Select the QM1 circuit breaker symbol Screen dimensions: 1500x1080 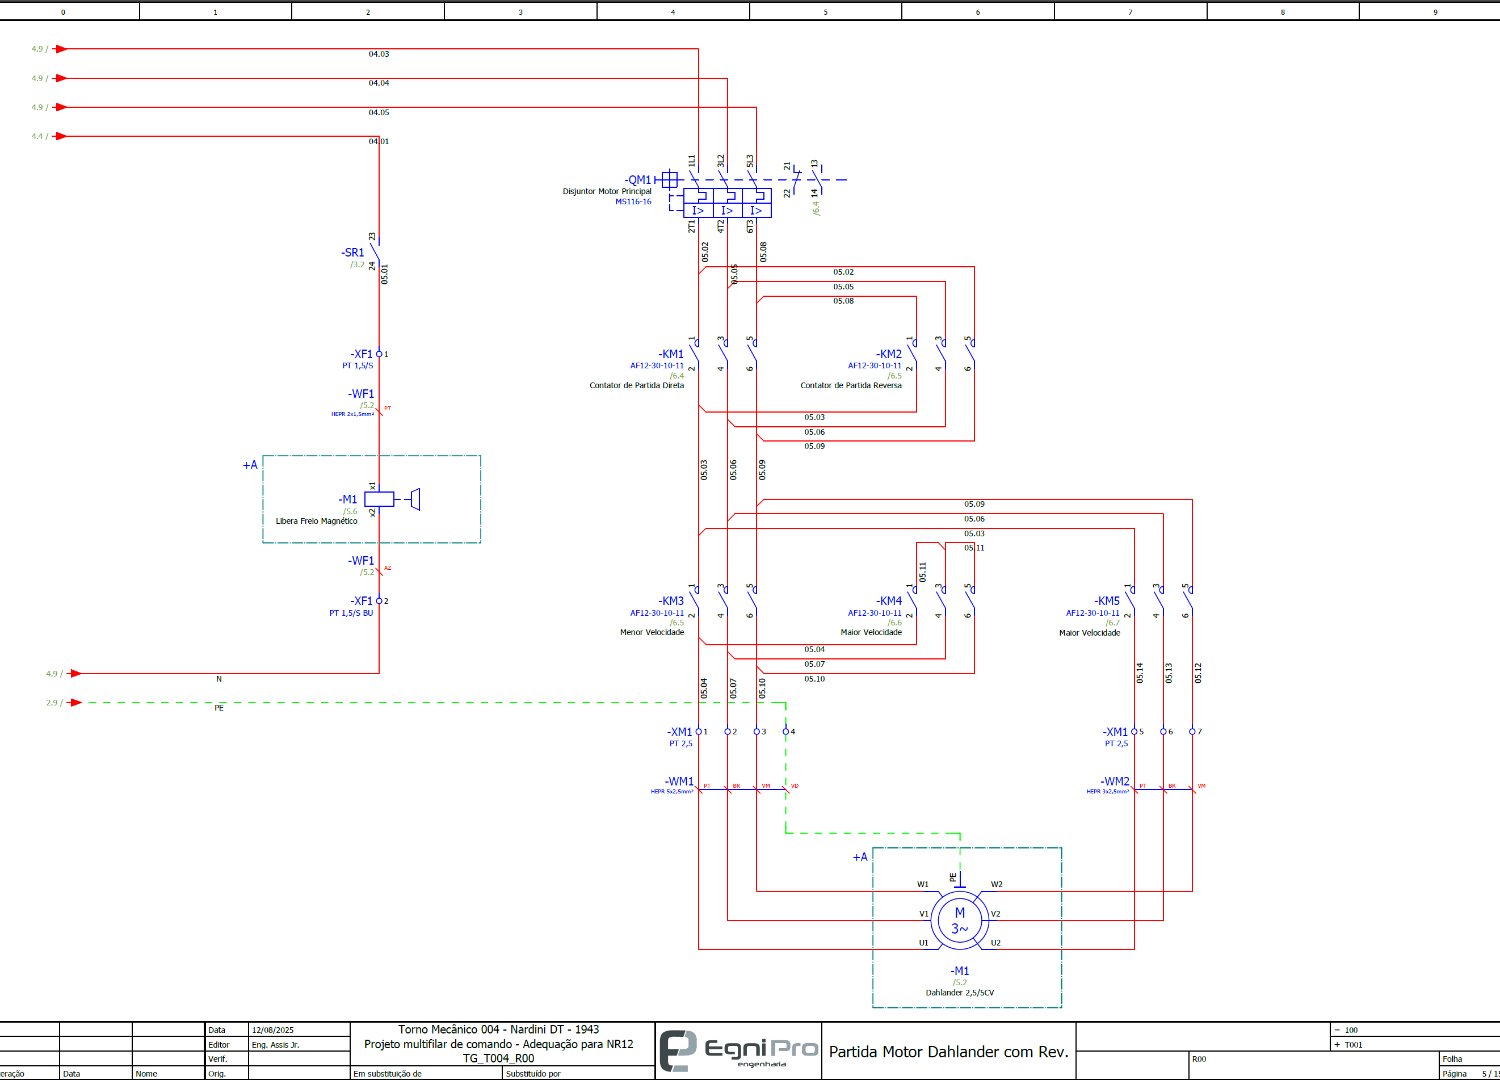(x=727, y=203)
